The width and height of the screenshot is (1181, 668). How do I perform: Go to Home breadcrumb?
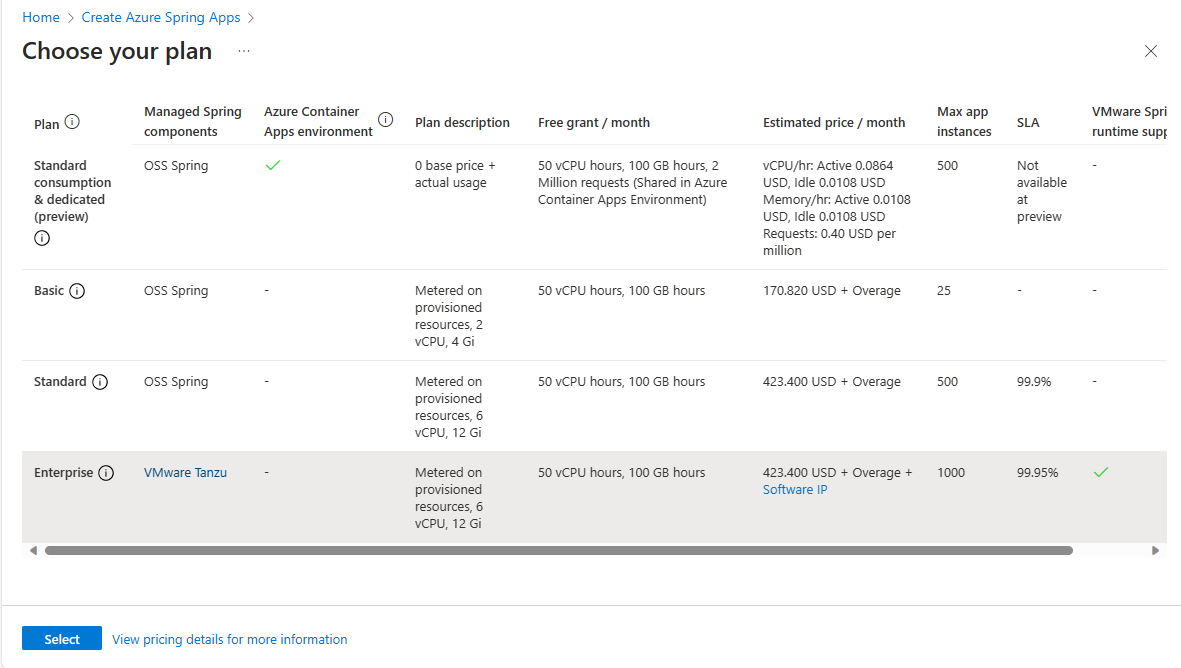point(41,18)
